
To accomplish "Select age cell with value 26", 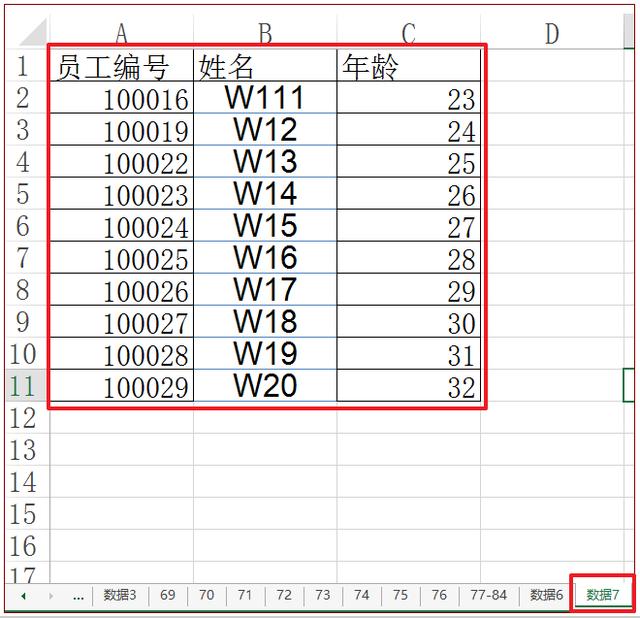I will tap(409, 194).
